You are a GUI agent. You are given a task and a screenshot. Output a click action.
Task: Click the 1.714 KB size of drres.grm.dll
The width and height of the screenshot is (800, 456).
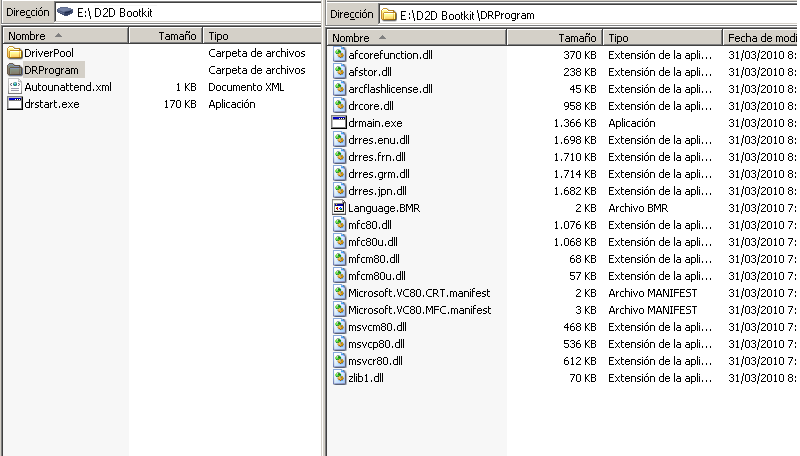click(x=574, y=174)
